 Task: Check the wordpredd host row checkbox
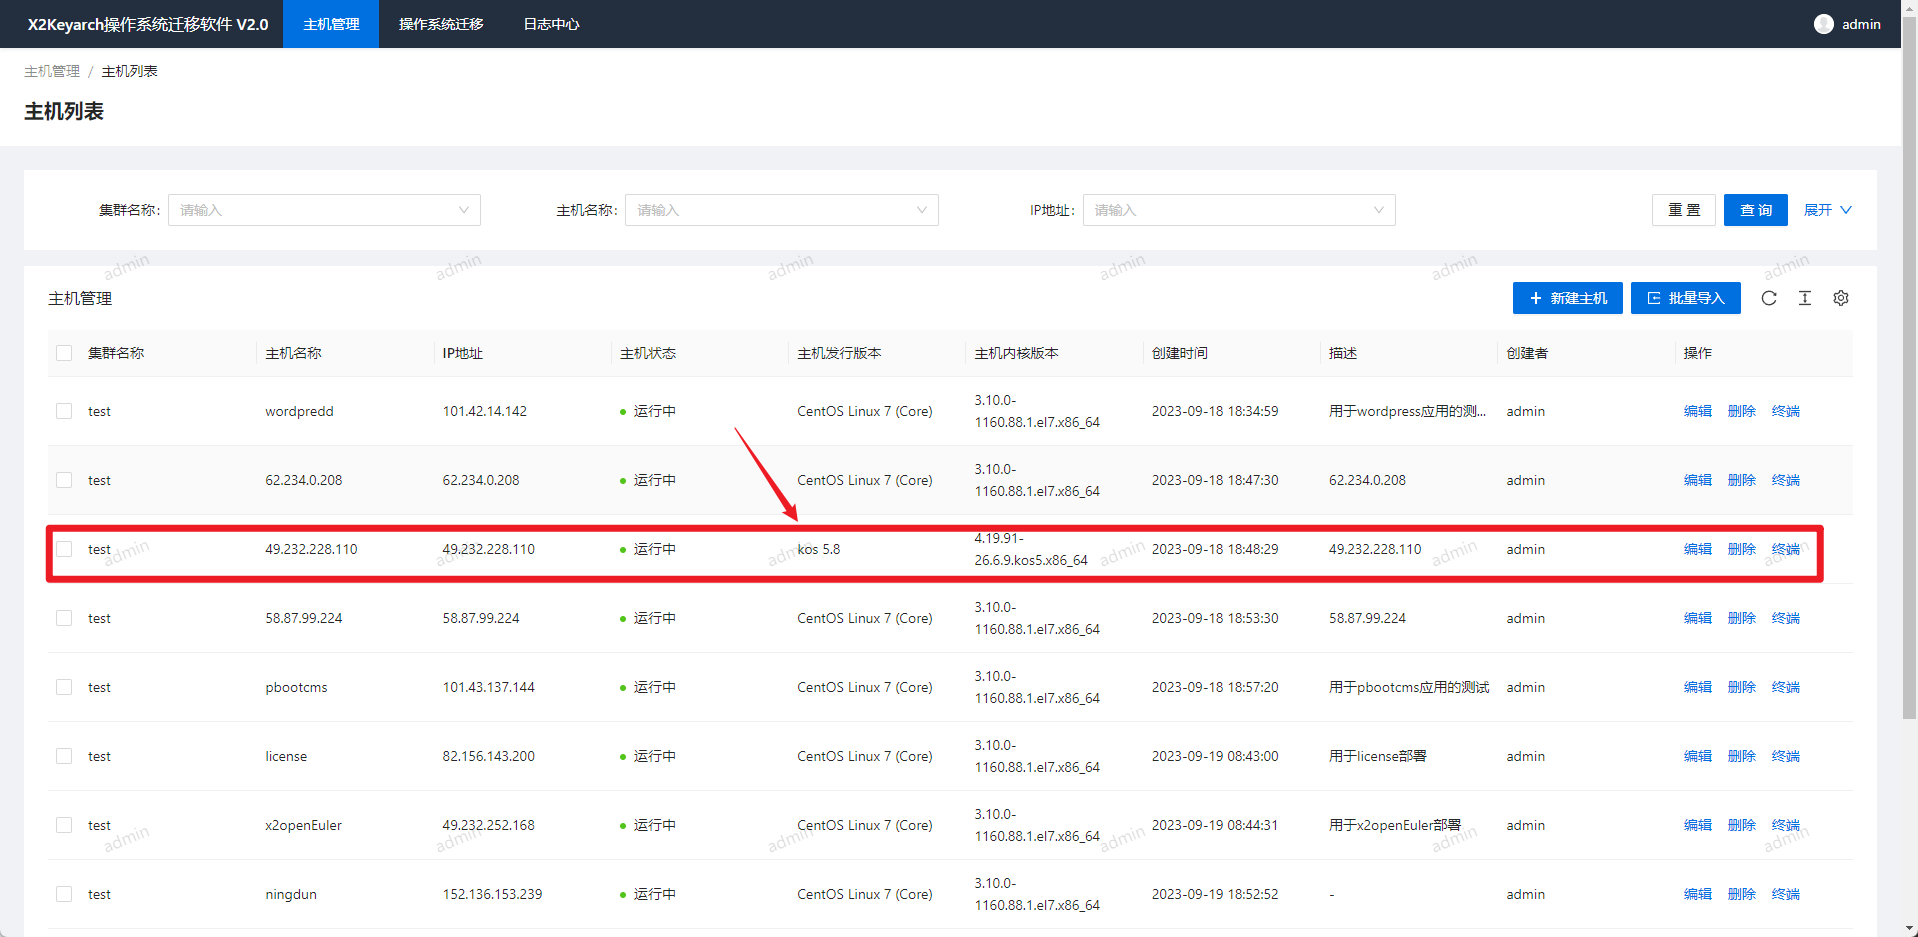[64, 411]
